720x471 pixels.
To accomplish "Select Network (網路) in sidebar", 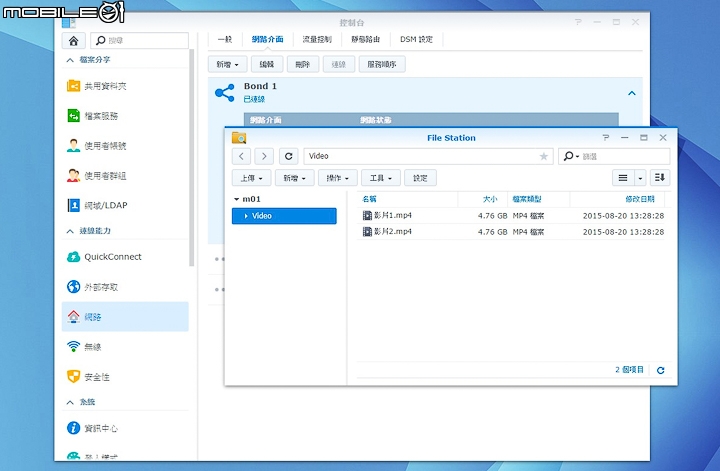I will 125,317.
